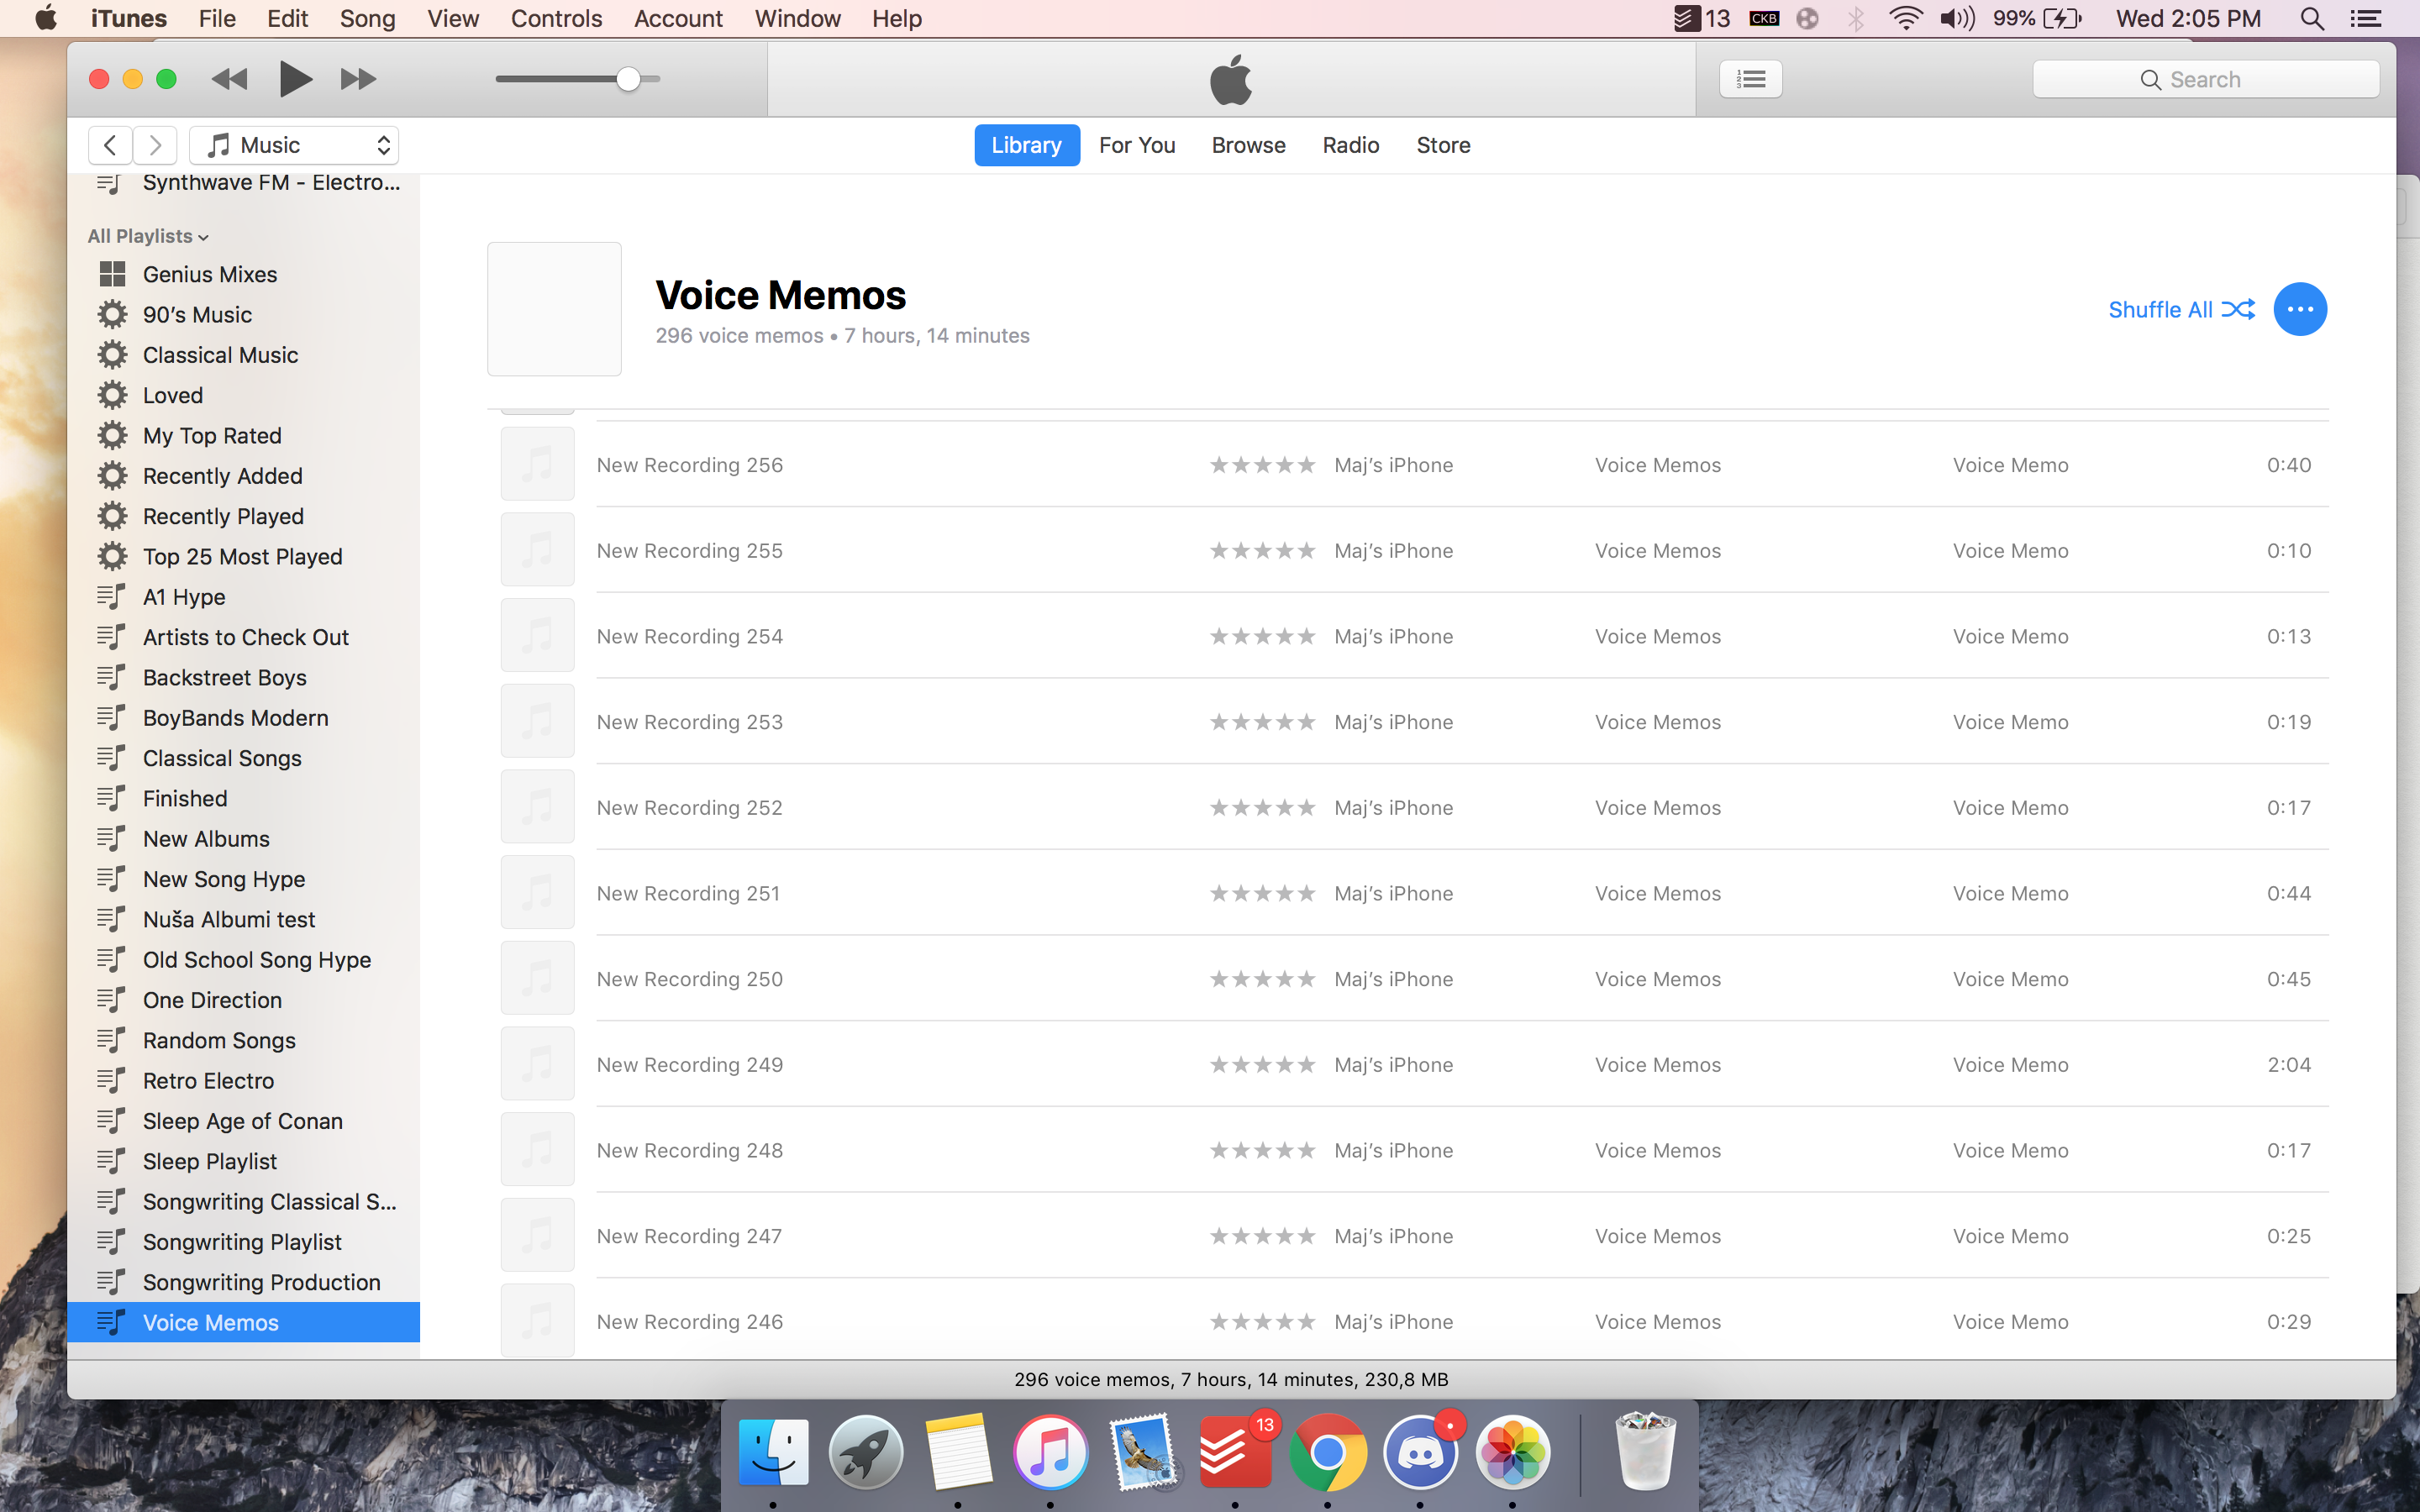Click the blue More options ellipsis button
The width and height of the screenshot is (2420, 1512).
tap(2299, 309)
